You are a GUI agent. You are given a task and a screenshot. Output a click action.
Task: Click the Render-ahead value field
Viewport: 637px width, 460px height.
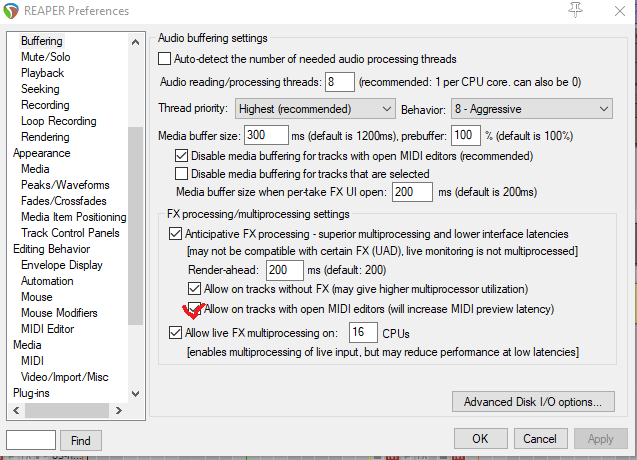[x=284, y=270]
